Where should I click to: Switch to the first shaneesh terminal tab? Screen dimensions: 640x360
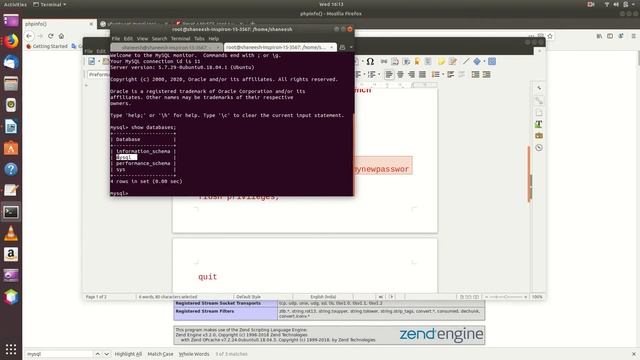(167, 47)
